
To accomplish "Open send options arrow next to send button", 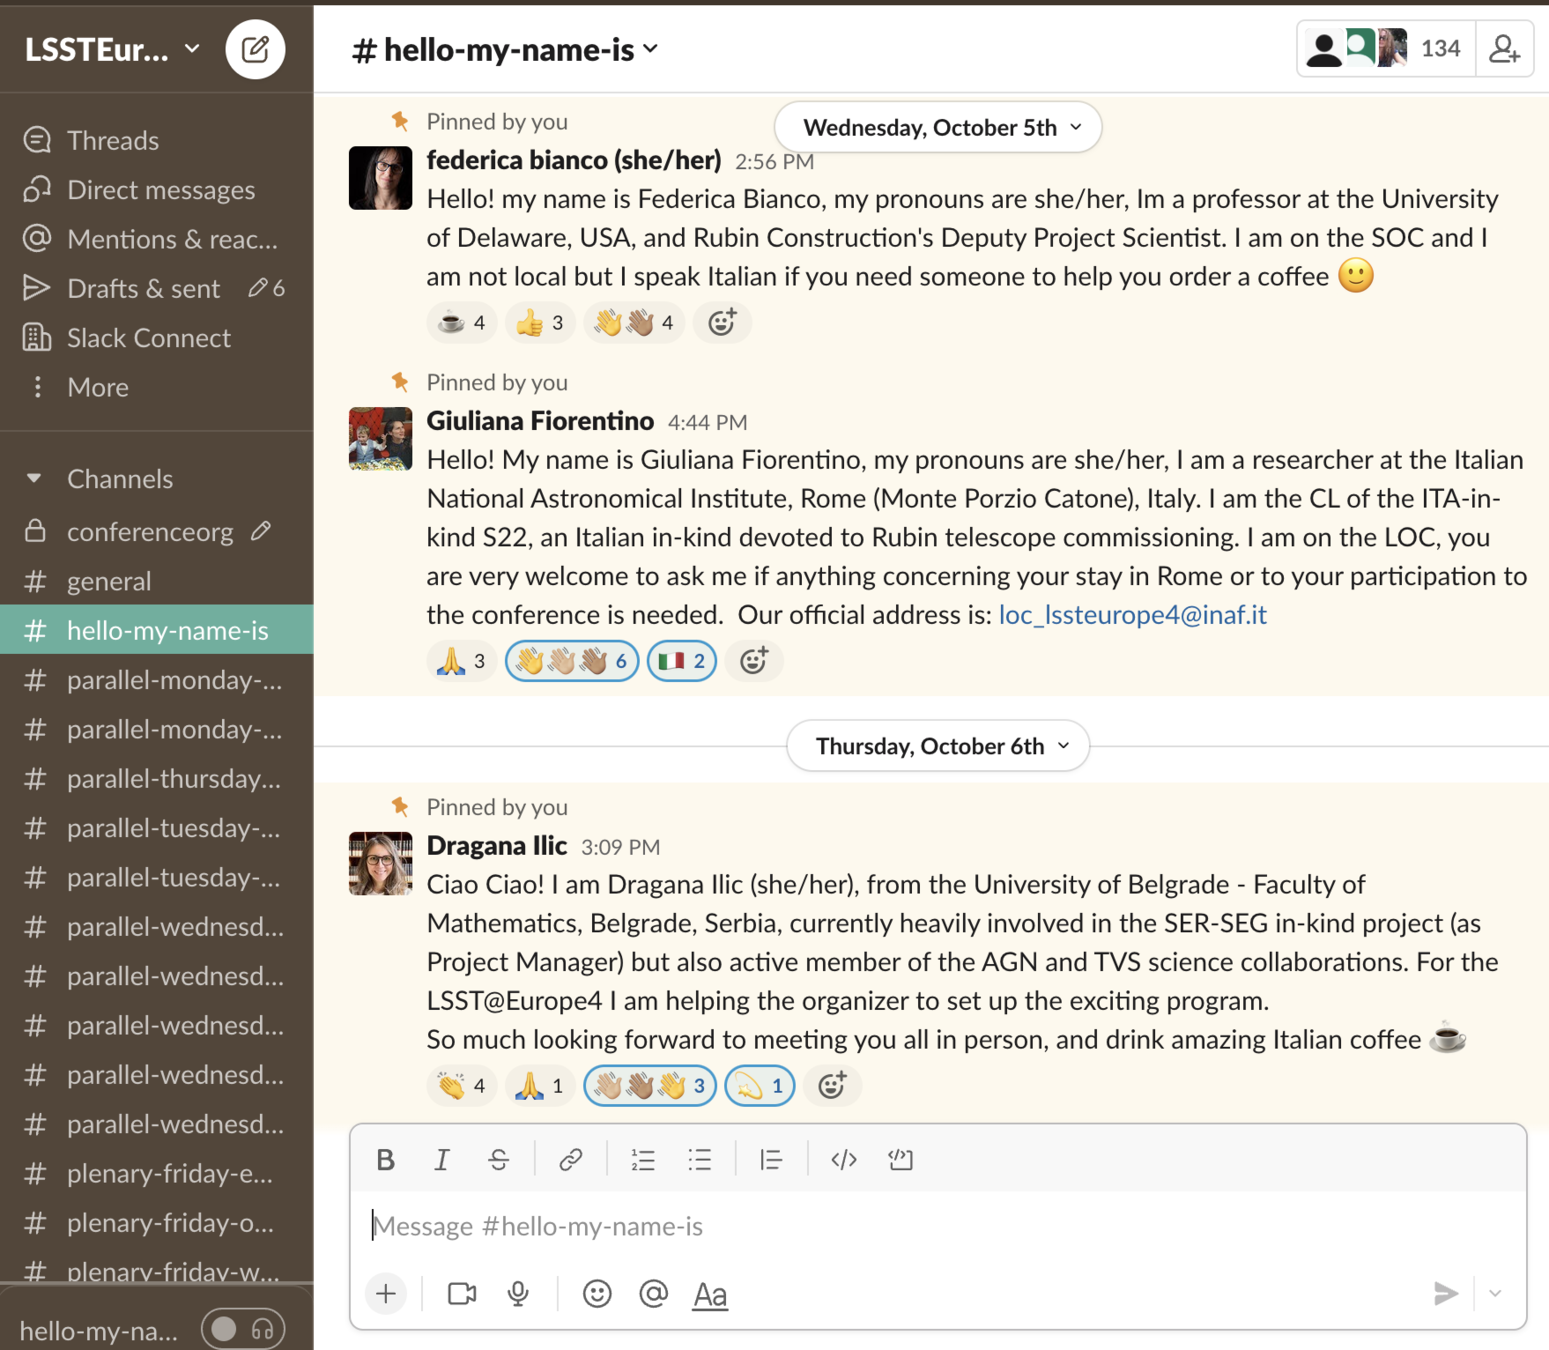I will 1495,1293.
